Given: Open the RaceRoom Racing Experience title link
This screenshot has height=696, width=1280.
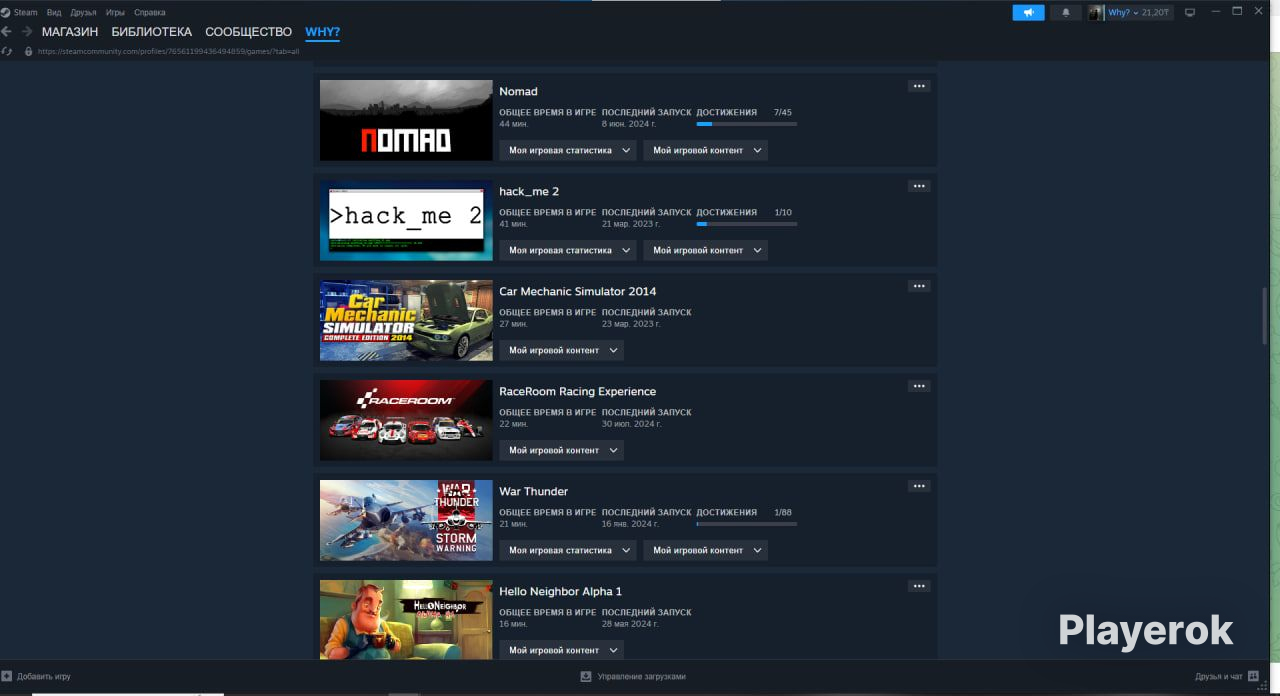Looking at the screenshot, I should (578, 391).
